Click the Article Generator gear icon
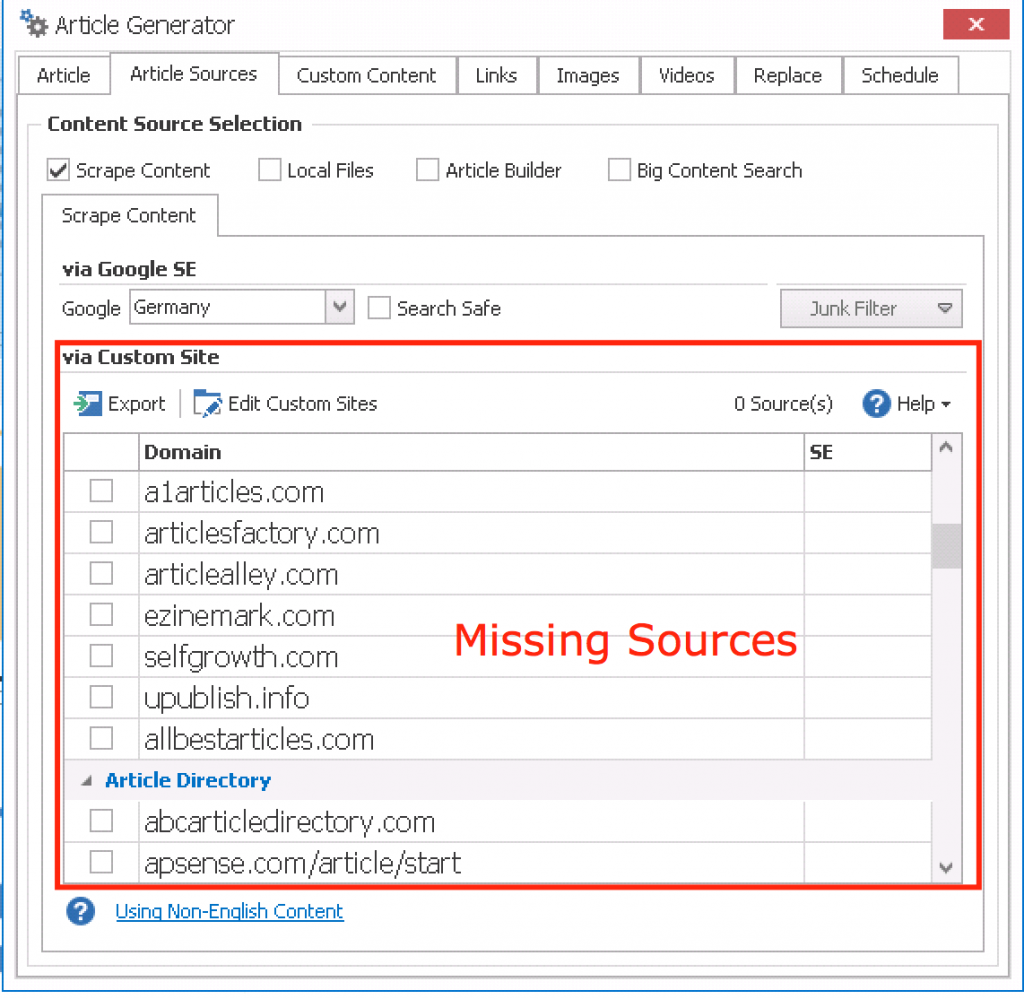The height and width of the screenshot is (999, 1024). coord(34,24)
